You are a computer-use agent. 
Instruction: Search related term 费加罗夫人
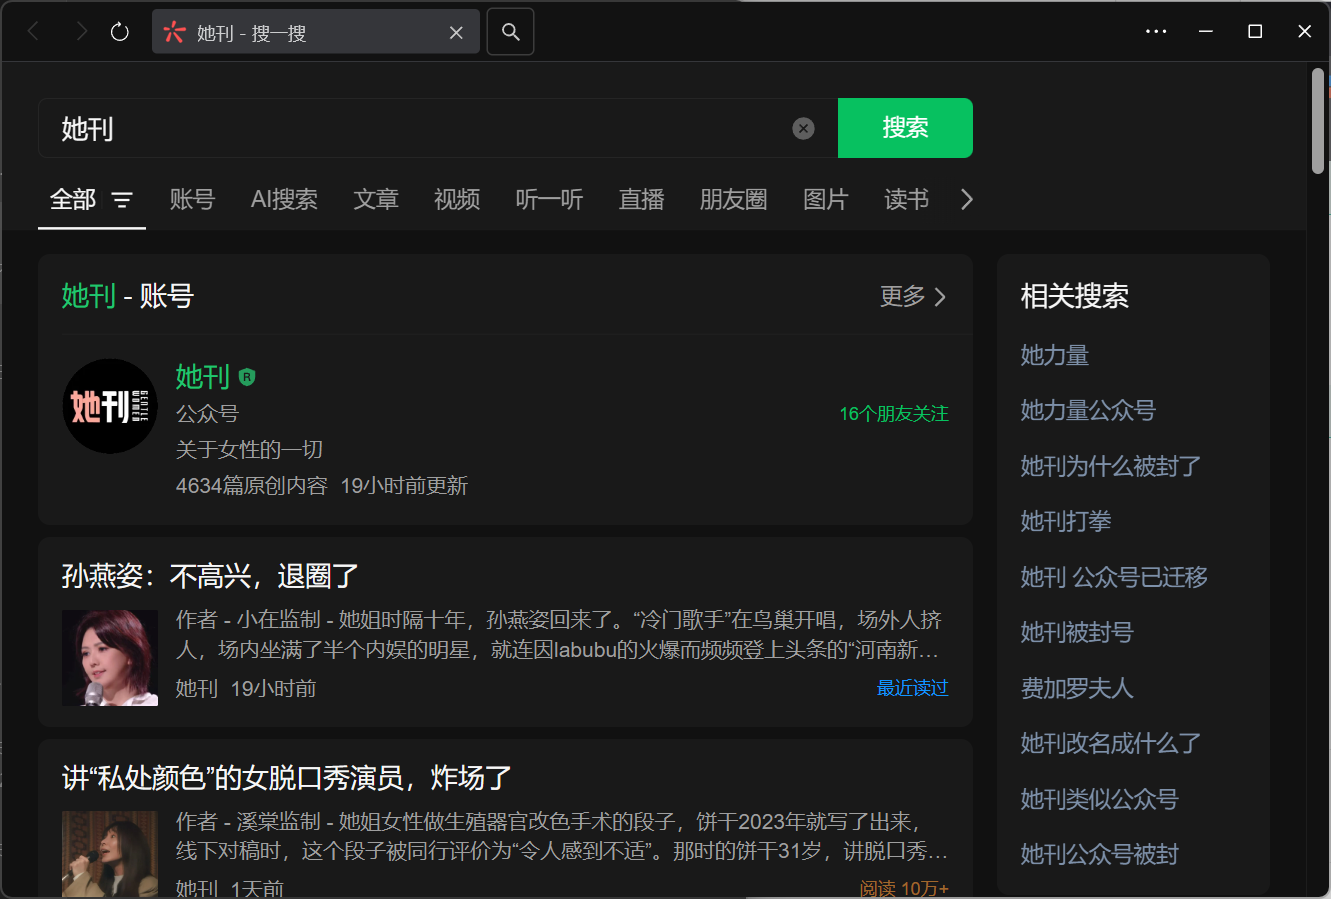tap(1077, 688)
